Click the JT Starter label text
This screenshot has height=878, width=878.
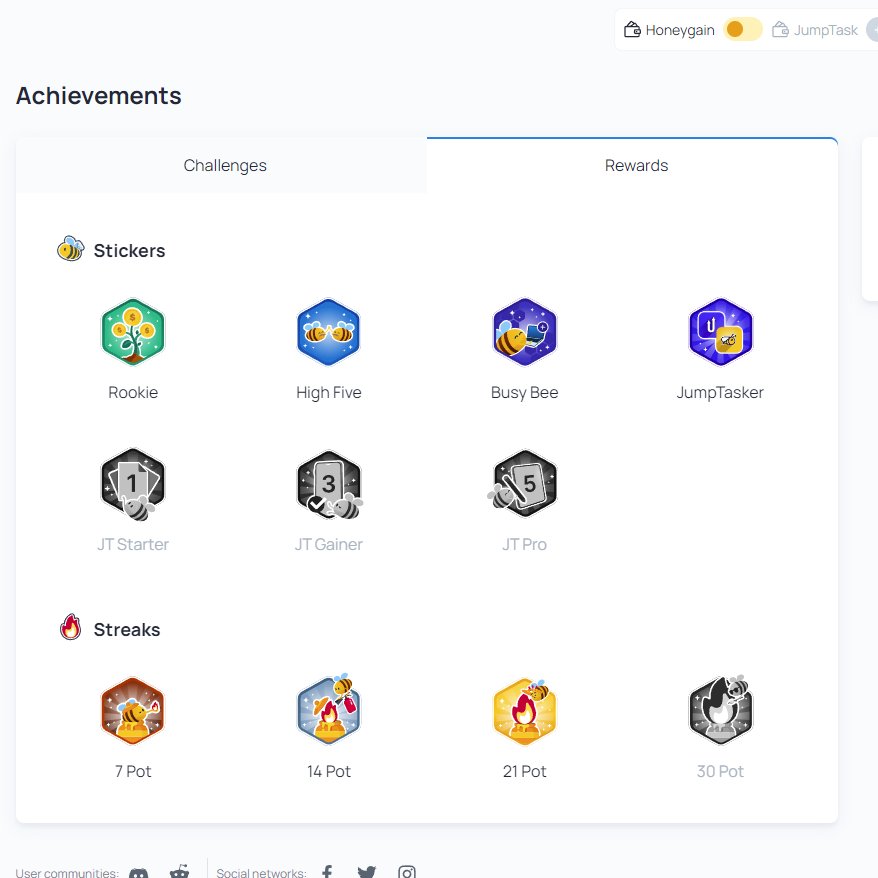tap(133, 544)
